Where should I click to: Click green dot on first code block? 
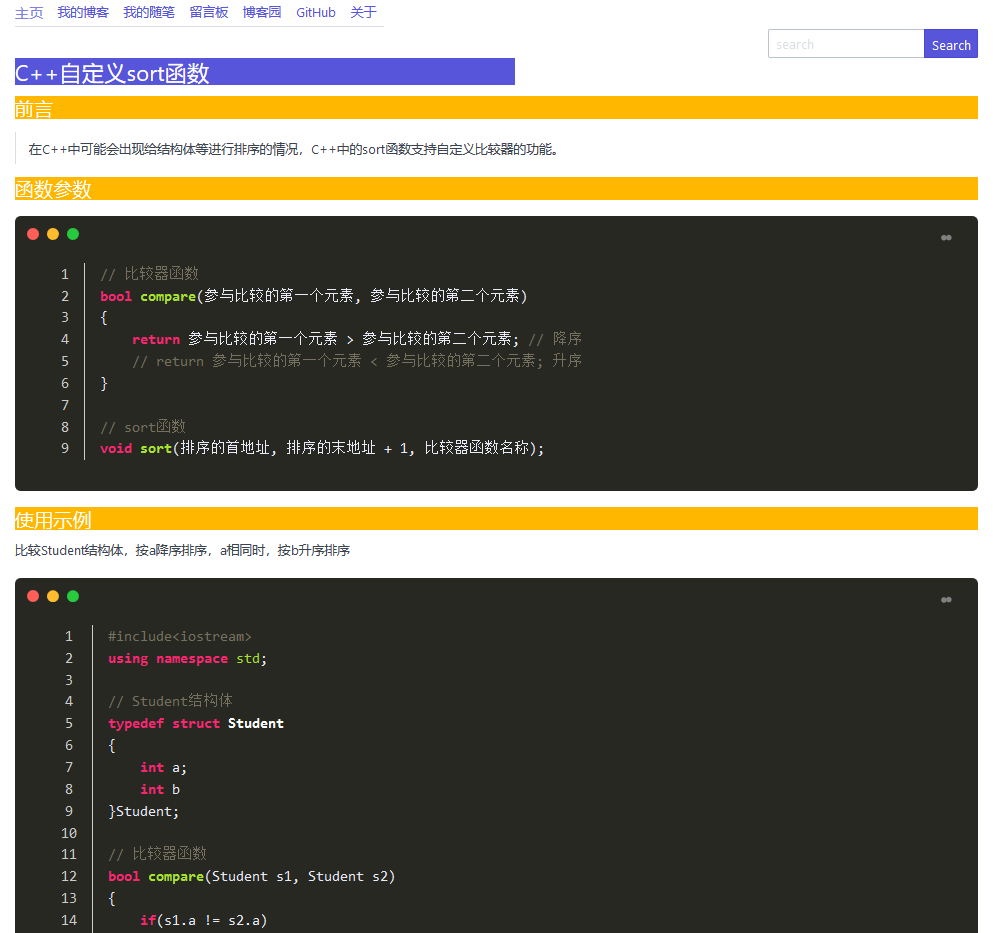(x=73, y=234)
